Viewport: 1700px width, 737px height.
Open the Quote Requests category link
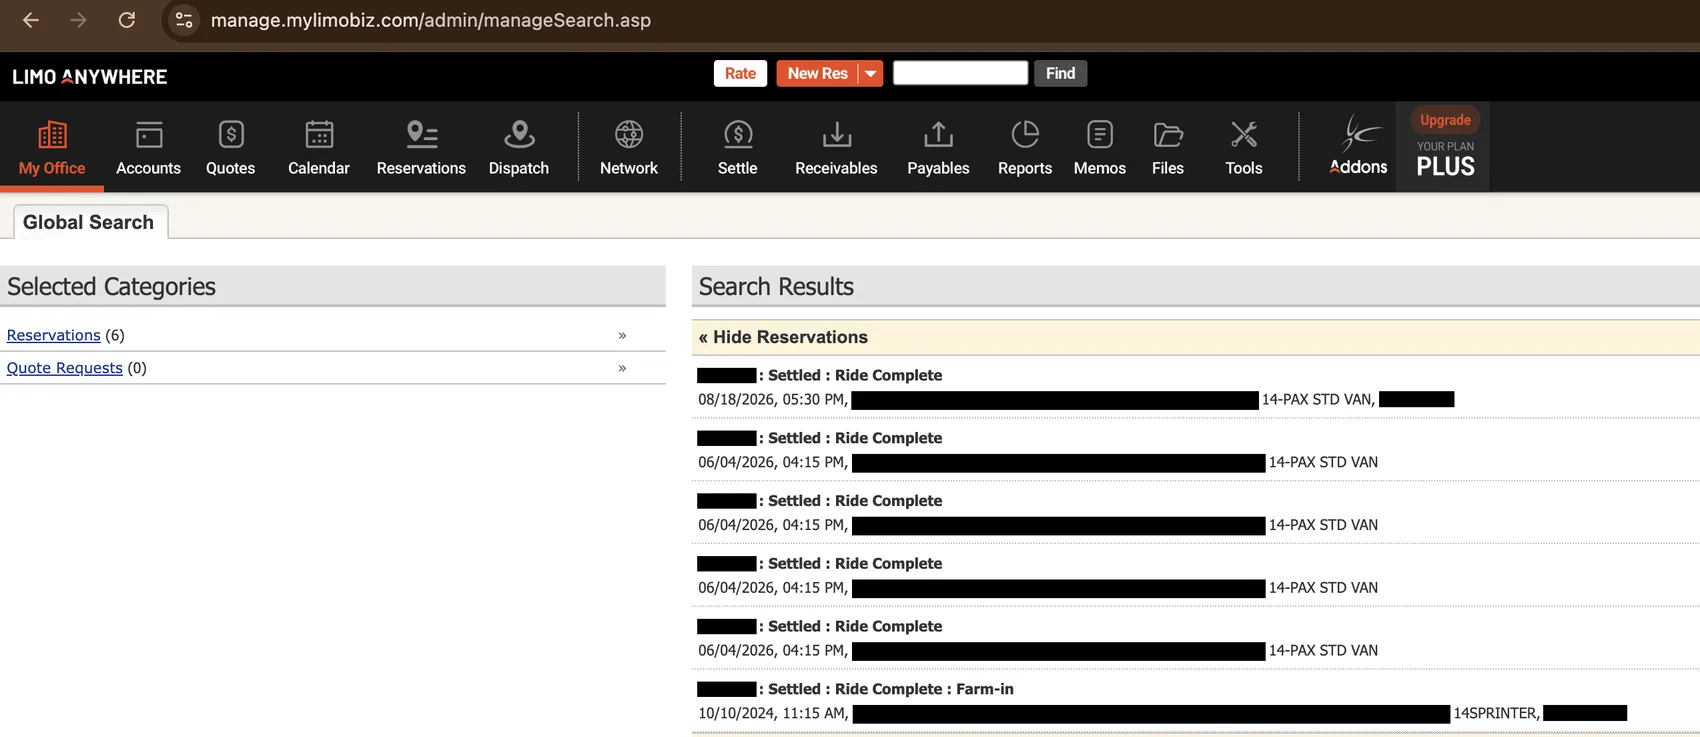[65, 368]
